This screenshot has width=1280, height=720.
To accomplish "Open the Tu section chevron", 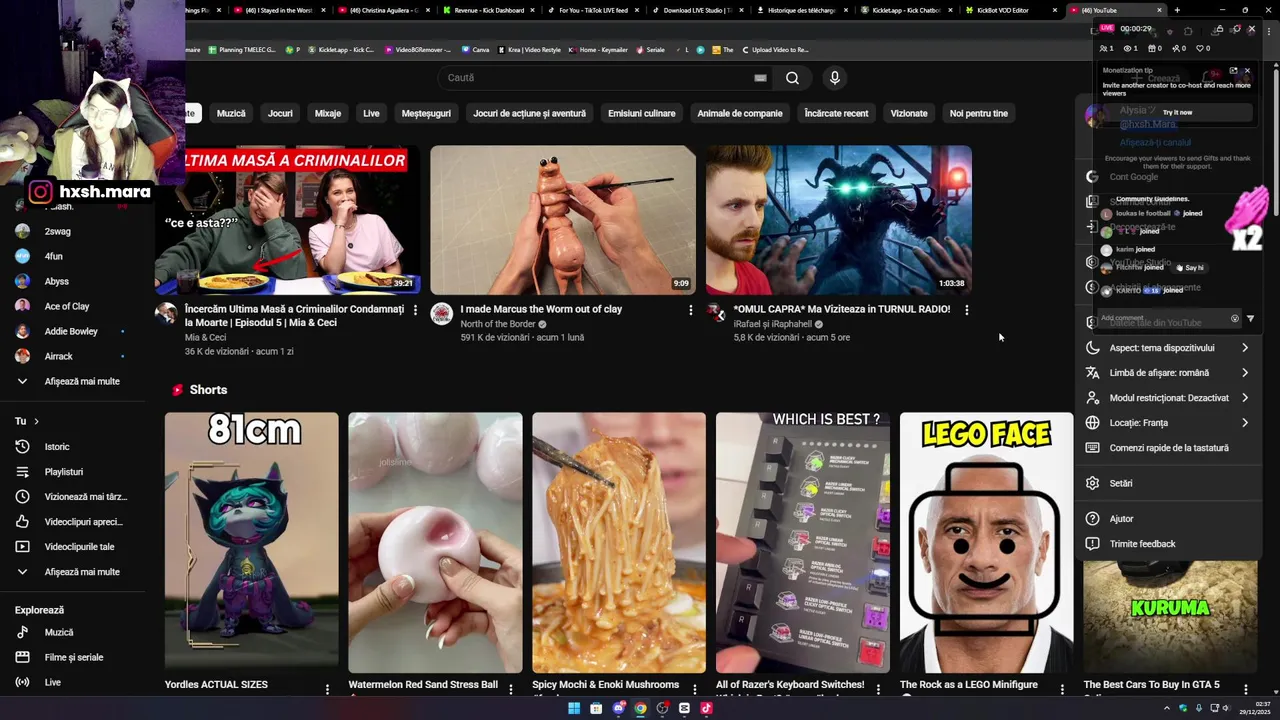I will (x=36, y=421).
